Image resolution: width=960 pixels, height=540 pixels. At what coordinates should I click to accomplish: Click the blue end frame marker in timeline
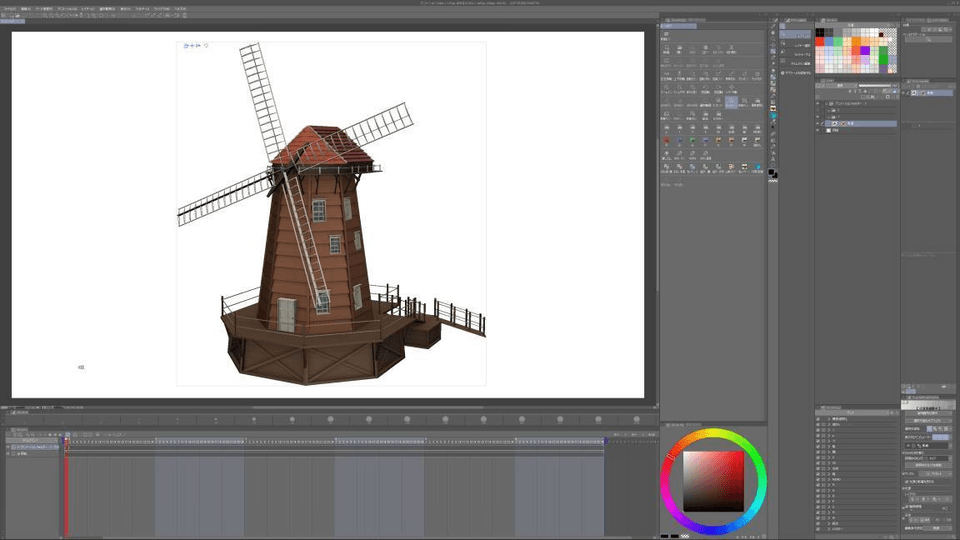click(606, 440)
